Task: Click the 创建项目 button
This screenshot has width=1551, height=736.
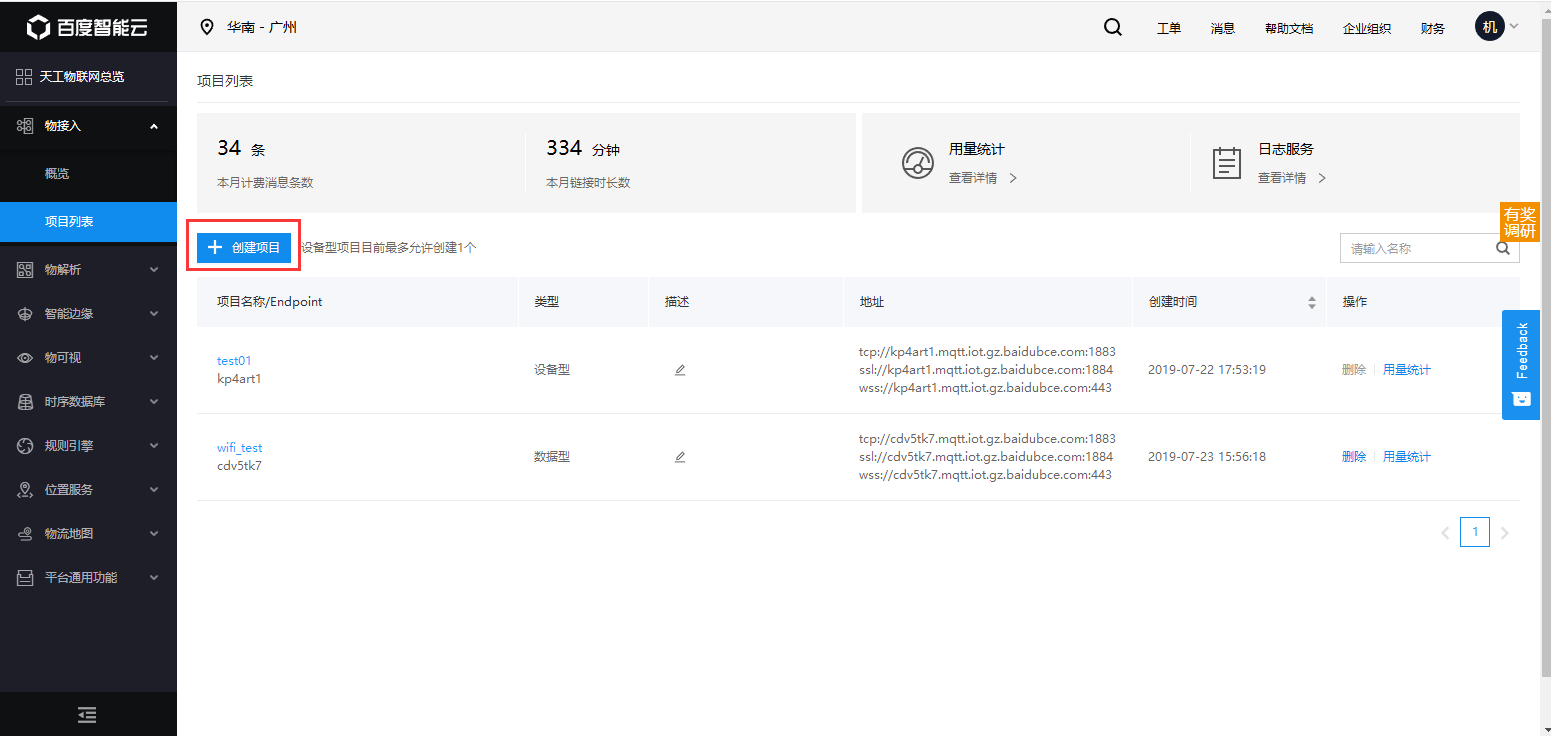Action: [x=244, y=248]
